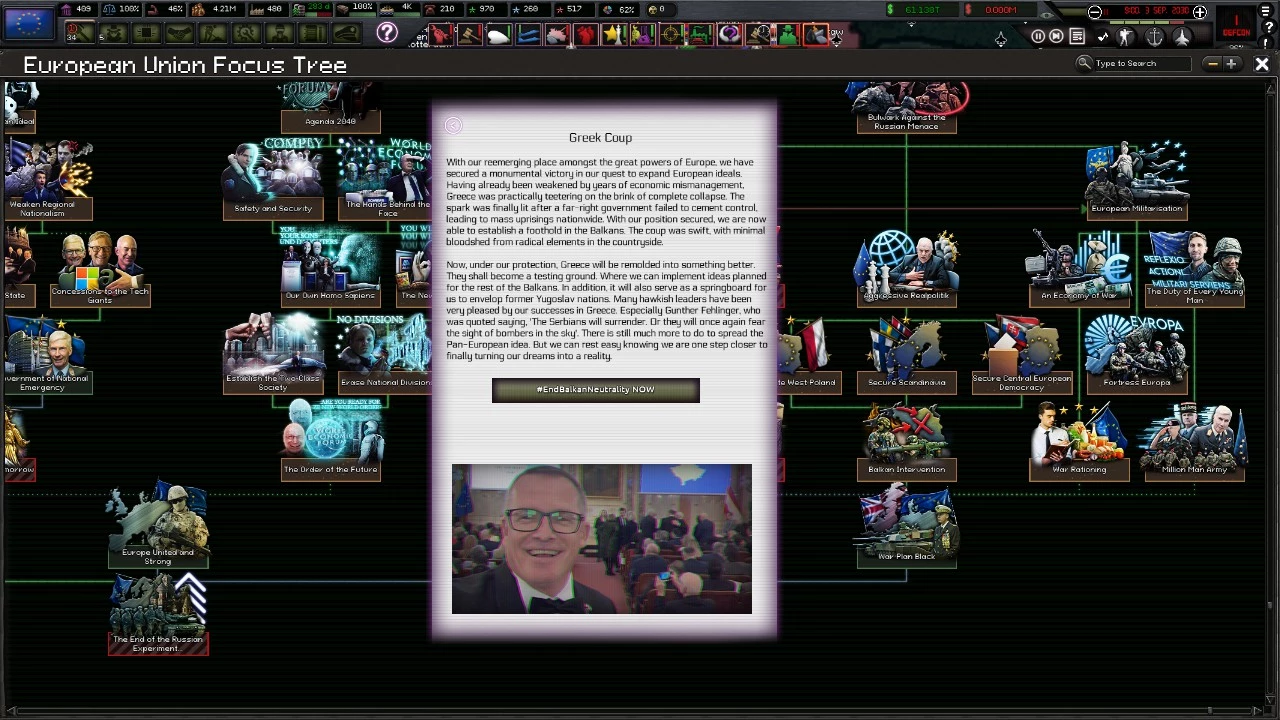The image size is (1280, 720).
Task: Select the Our Own Homo Sapiens focus
Action: pos(330,266)
